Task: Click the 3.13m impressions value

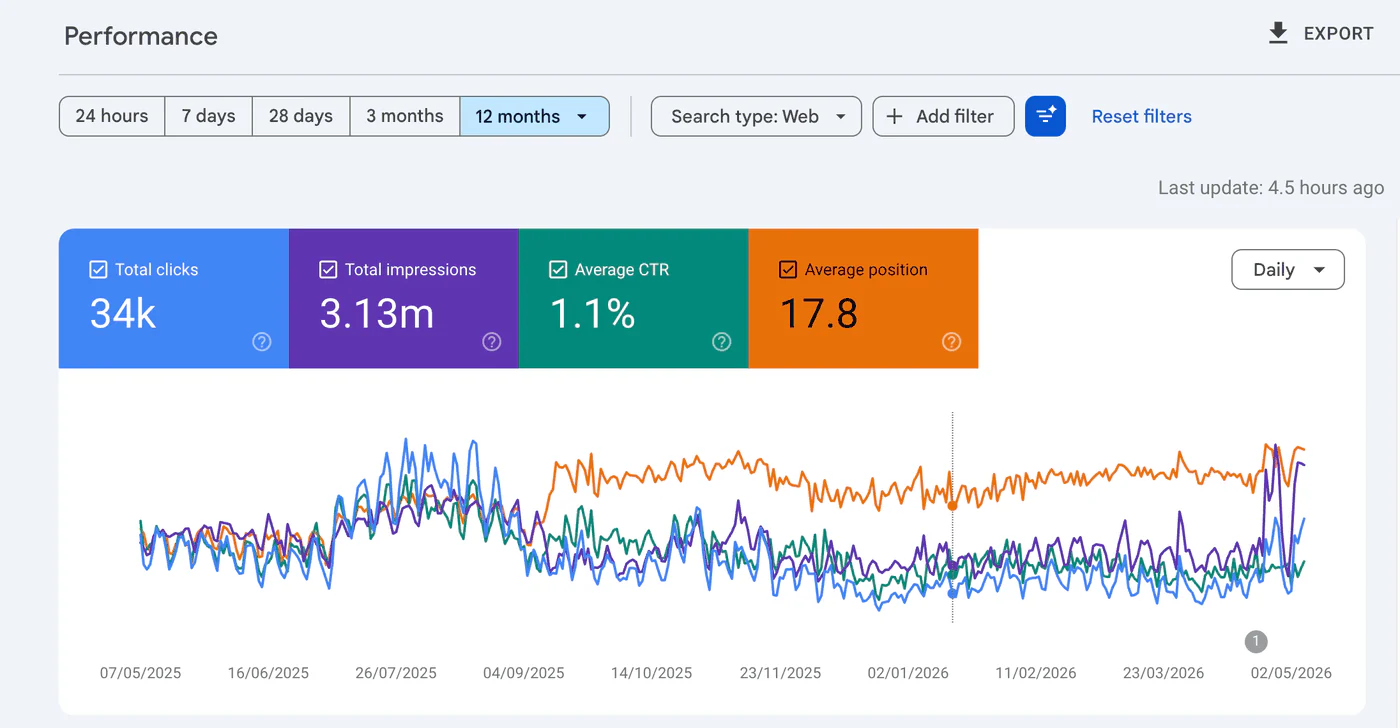Action: 377,314
